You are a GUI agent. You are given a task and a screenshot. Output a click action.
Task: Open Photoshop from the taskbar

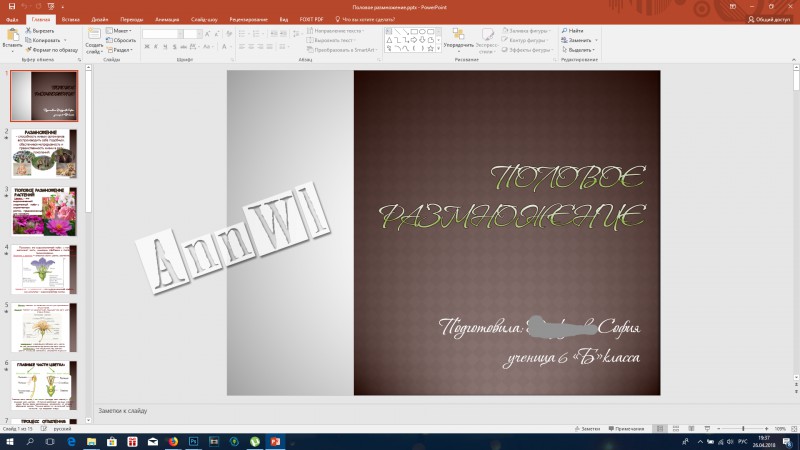pyautogui.click(x=193, y=441)
